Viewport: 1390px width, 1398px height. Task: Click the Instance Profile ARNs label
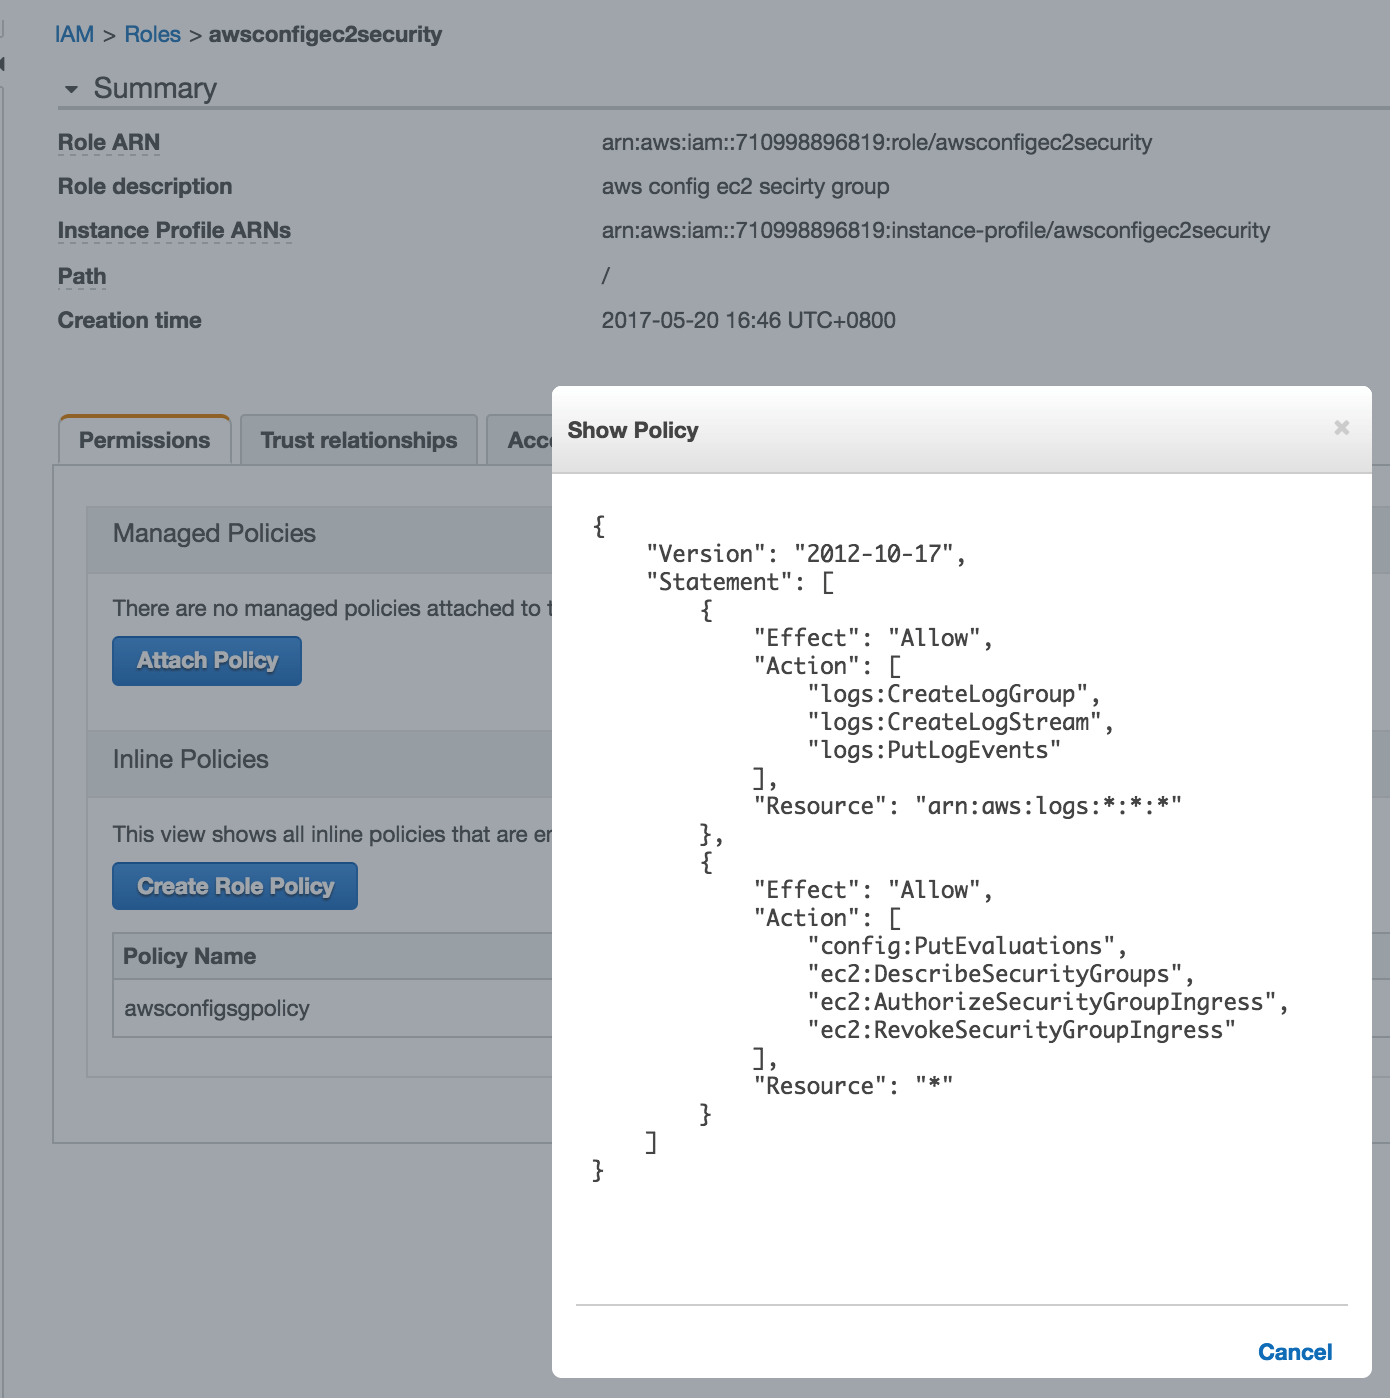click(174, 230)
